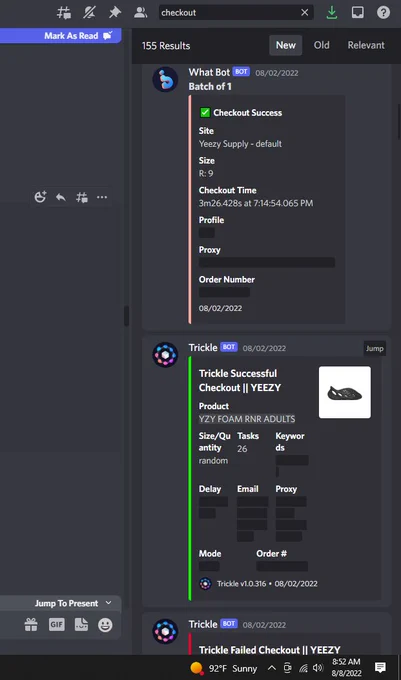Open the Threads icon in header
The image size is (401, 680).
[x=64, y=13]
